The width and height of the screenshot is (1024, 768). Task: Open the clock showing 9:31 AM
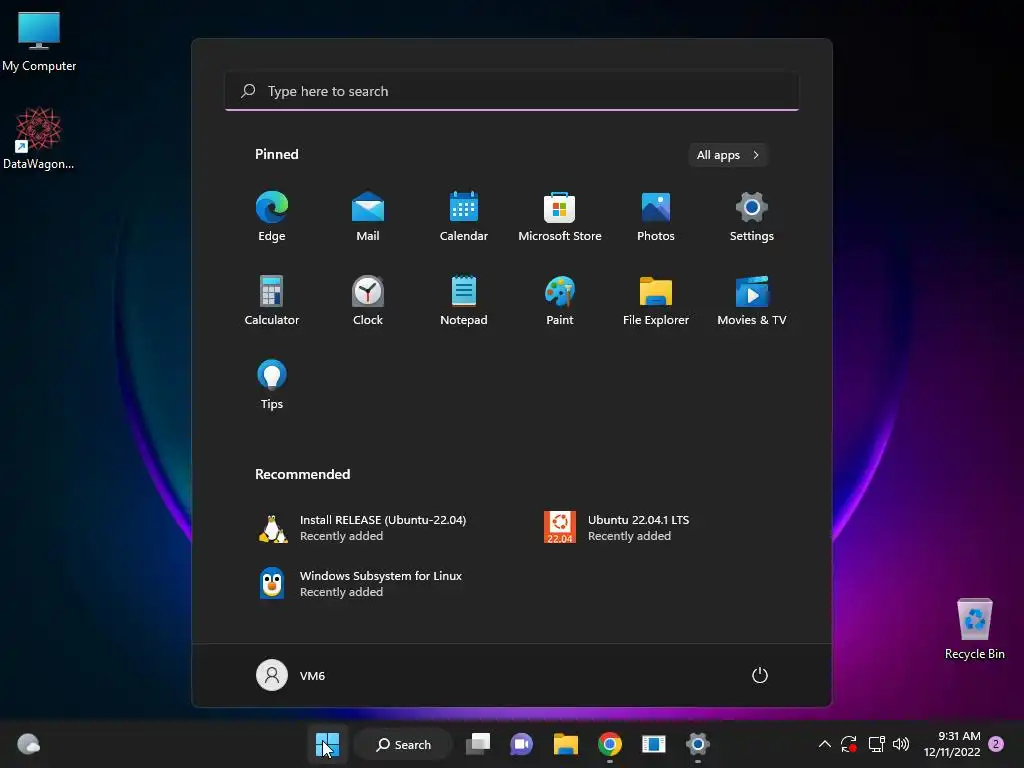[952, 744]
